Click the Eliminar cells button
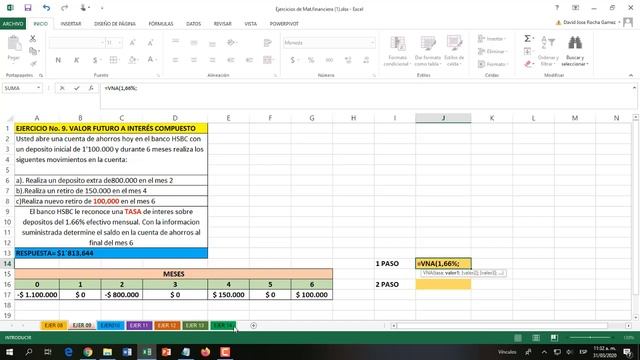 coord(493,51)
